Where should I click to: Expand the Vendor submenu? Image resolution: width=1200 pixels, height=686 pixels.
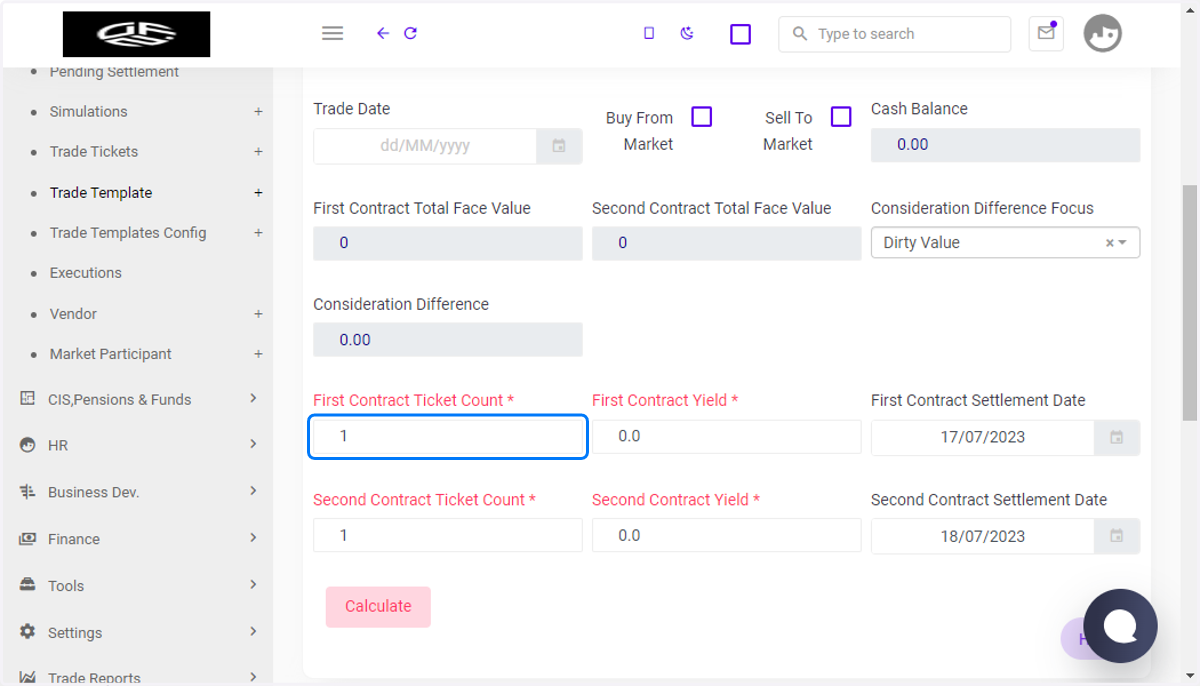tap(258, 314)
